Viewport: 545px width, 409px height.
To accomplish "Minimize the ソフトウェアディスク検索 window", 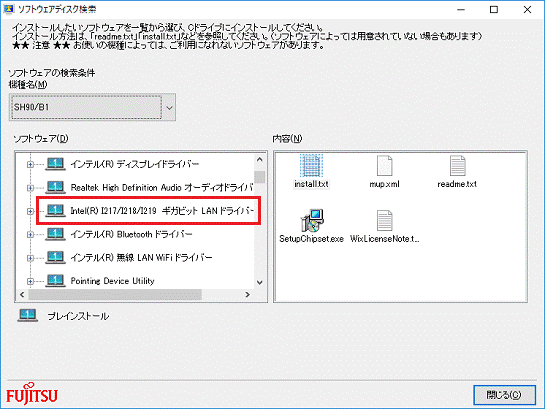I will coord(461,9).
